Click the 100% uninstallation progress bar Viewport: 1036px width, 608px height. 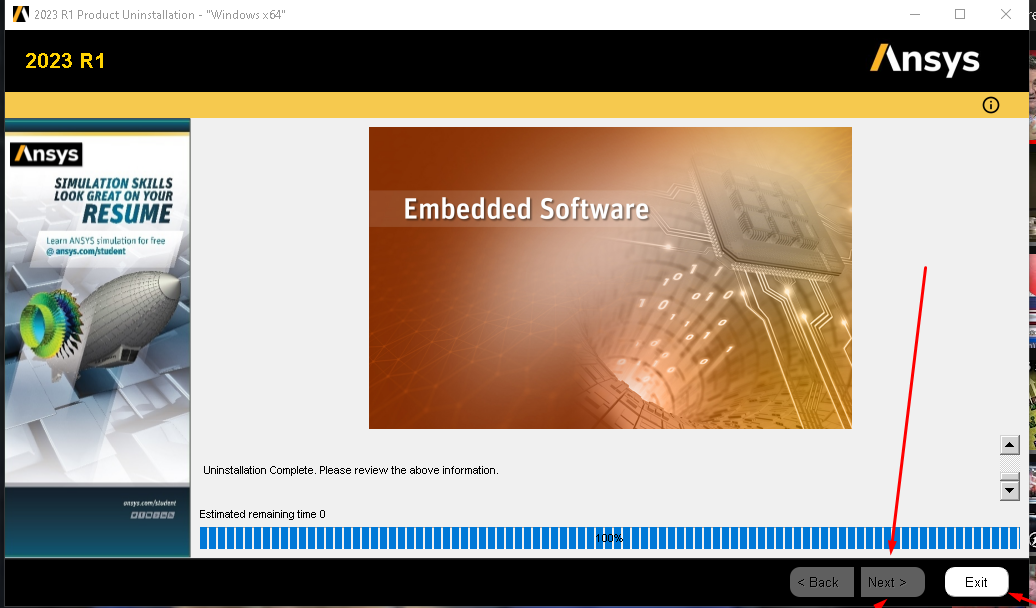pos(609,538)
